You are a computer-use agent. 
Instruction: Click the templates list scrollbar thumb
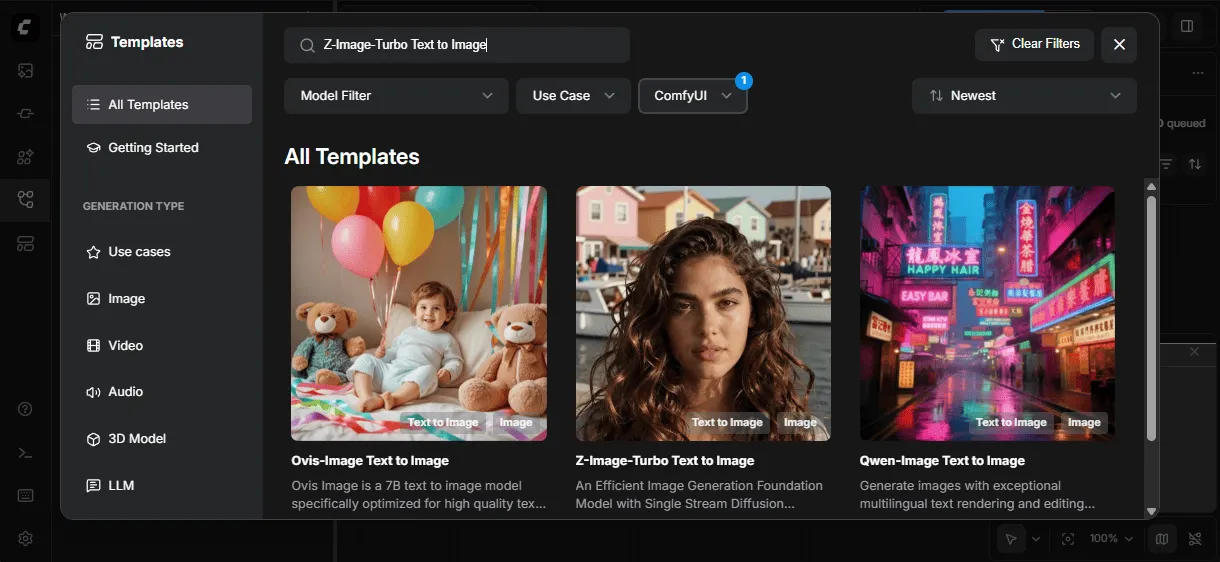pos(1151,318)
